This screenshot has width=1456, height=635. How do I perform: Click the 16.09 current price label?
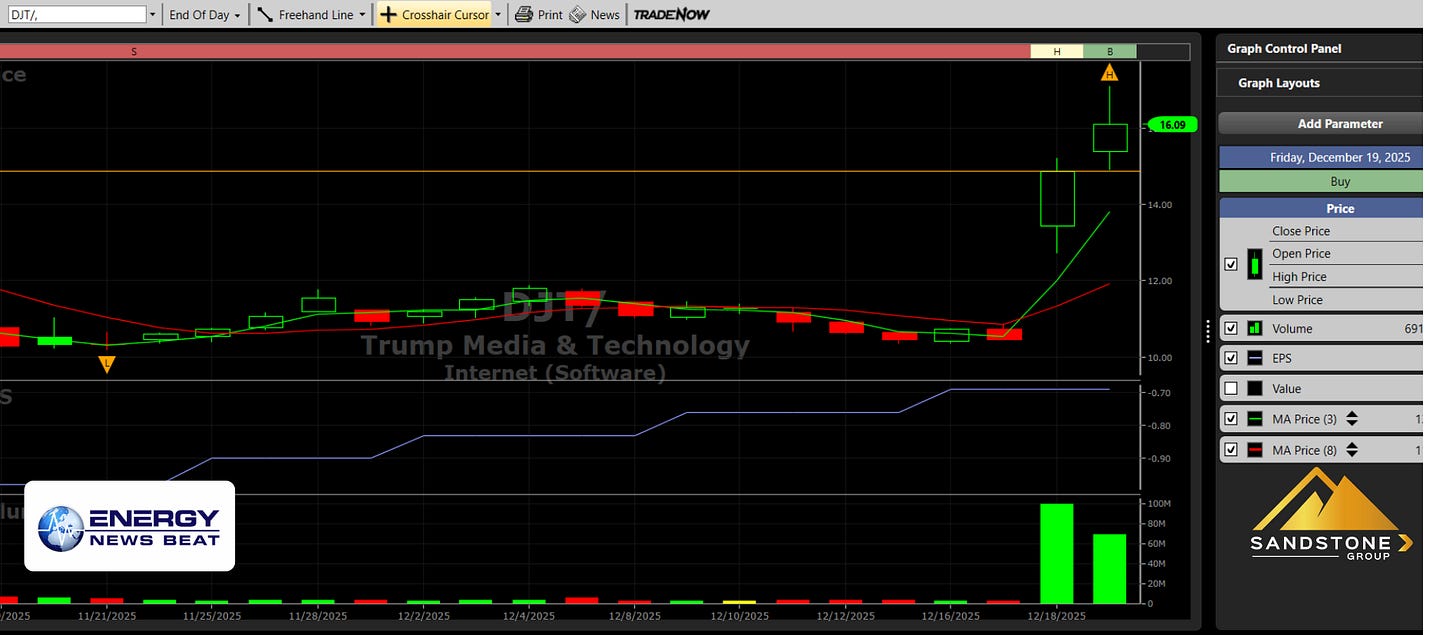click(1173, 125)
